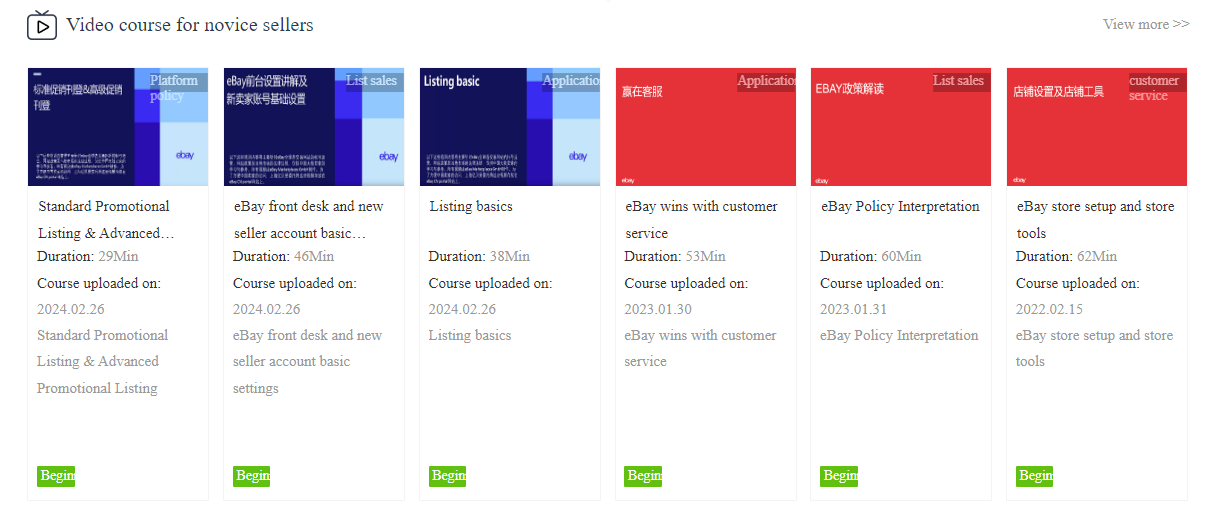Begin the Listing basics course
1206x515 pixels.
click(448, 476)
